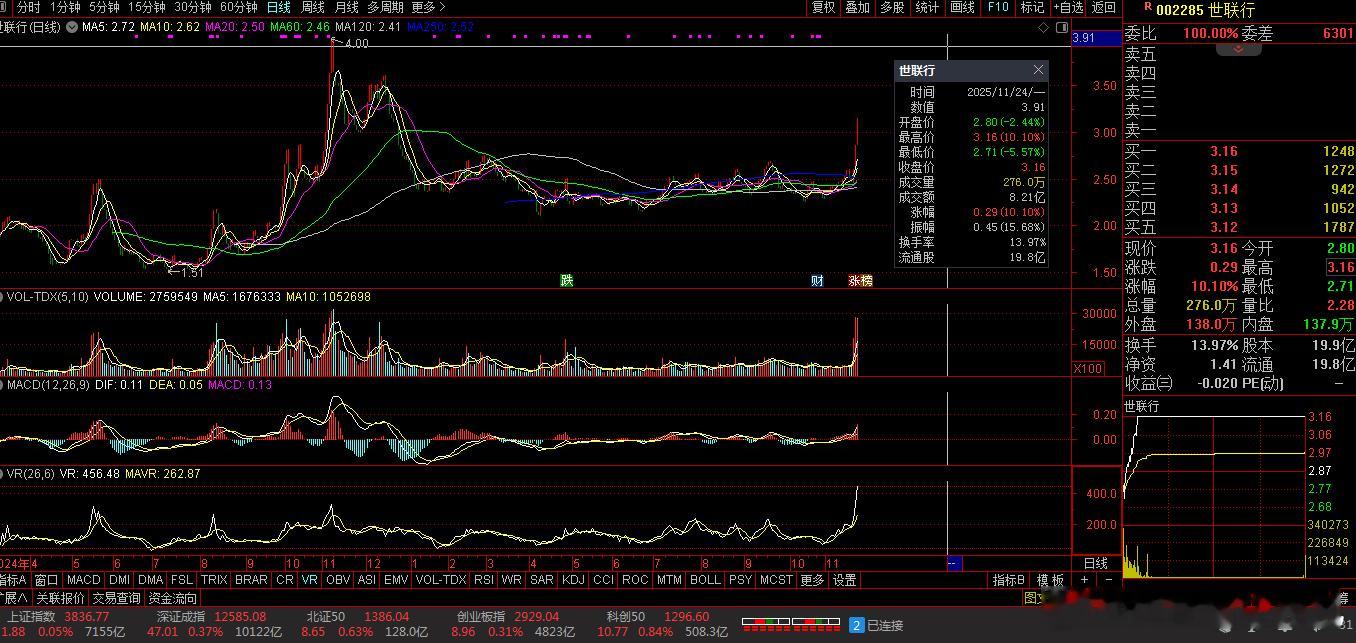Expand the order book with the double-chevron

1238,48
